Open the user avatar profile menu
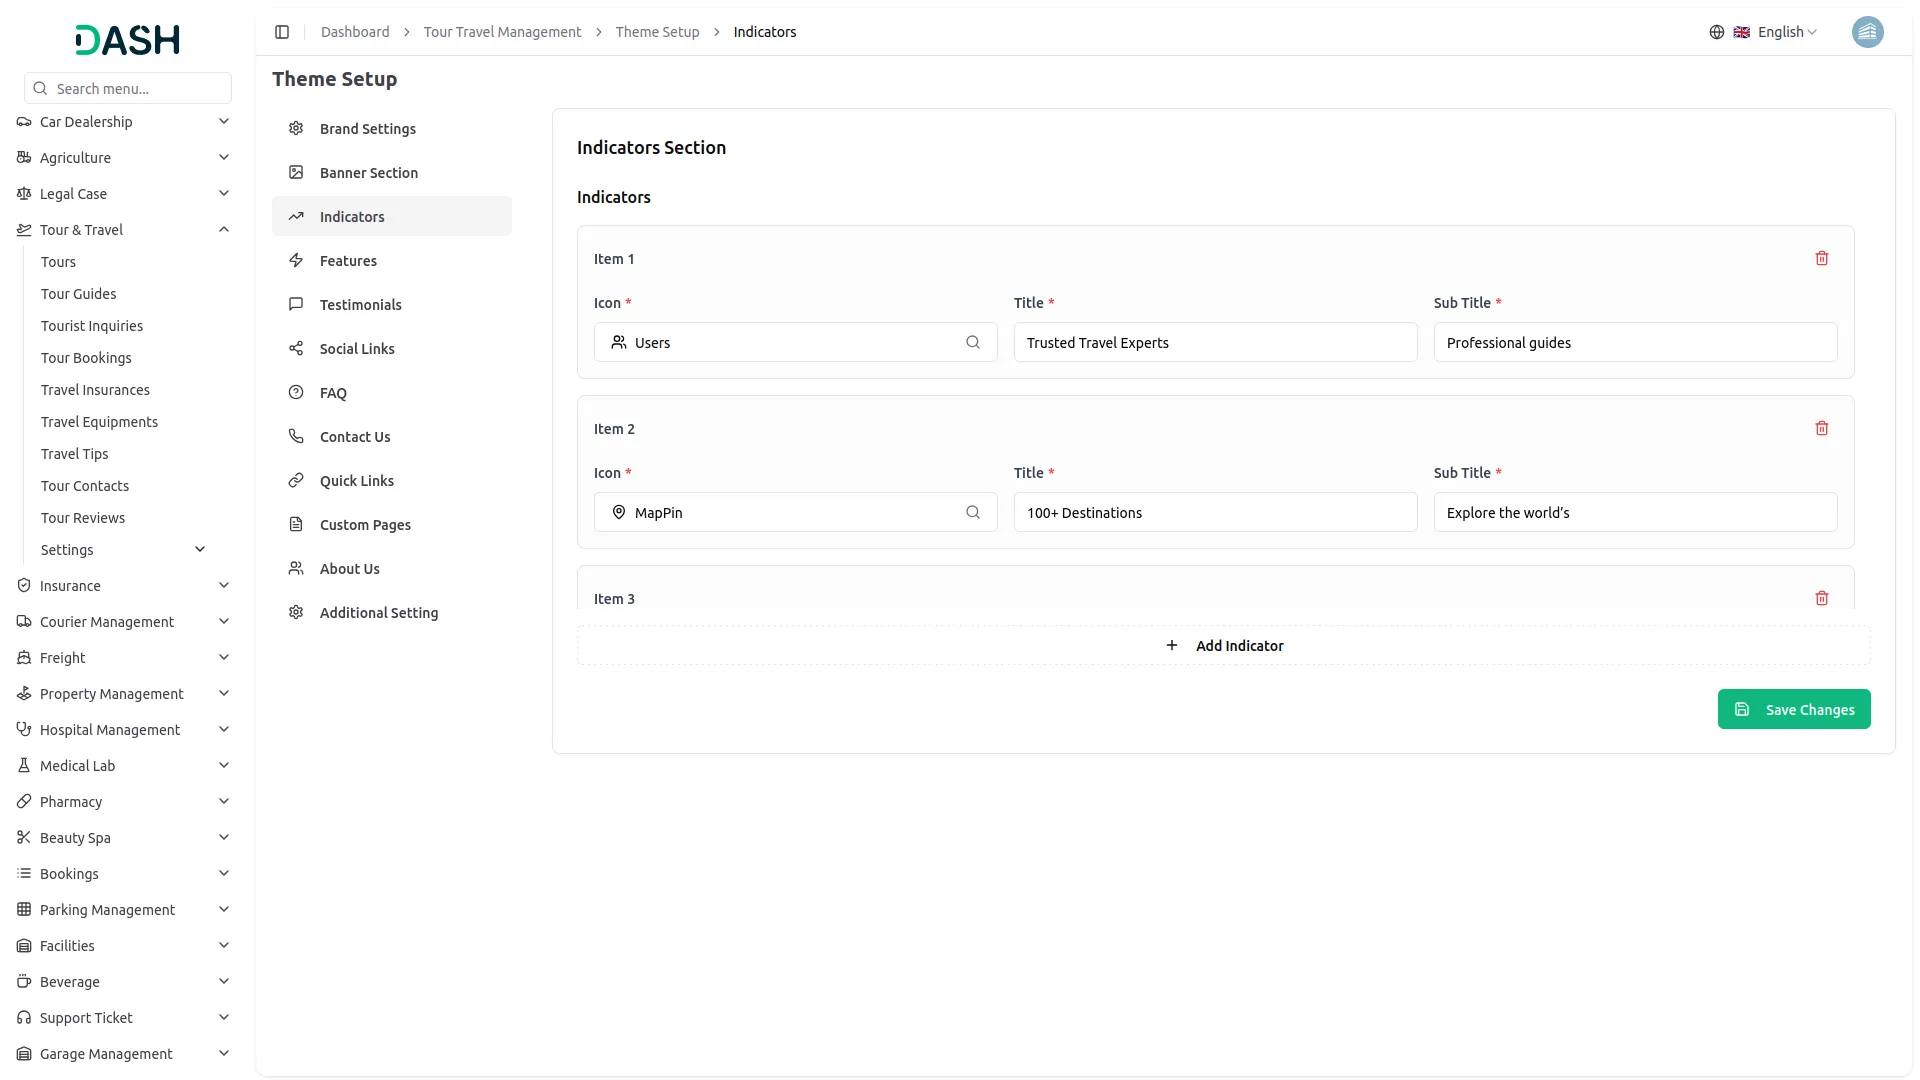 pyautogui.click(x=1867, y=32)
